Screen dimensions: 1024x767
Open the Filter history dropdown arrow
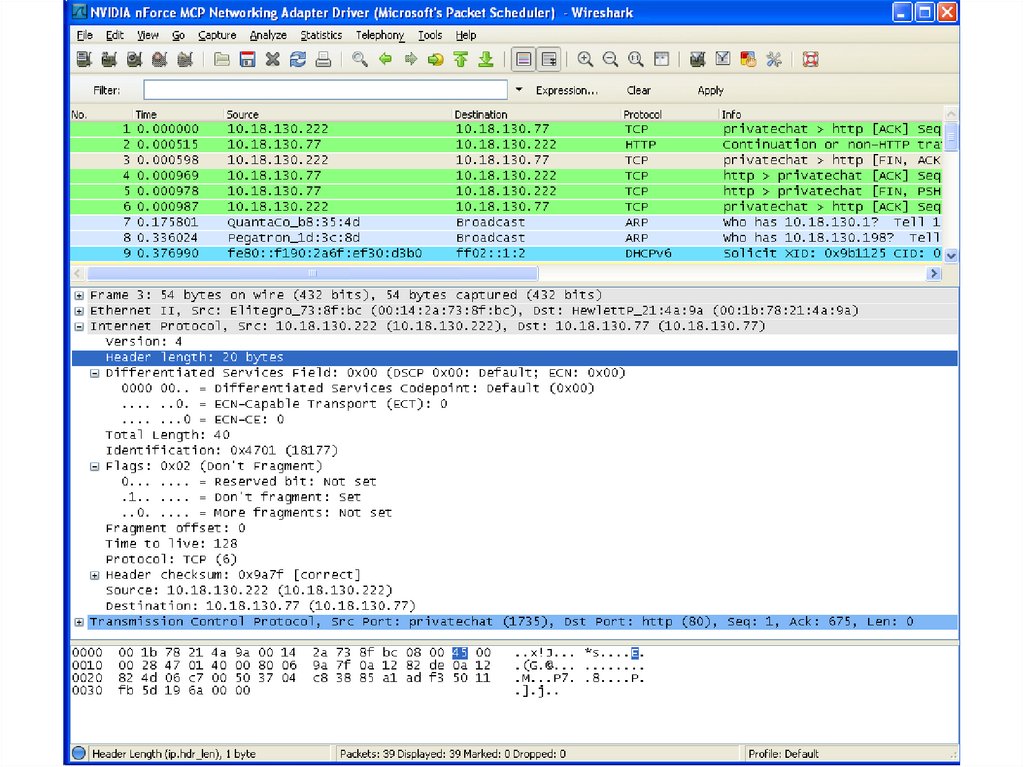click(518, 90)
